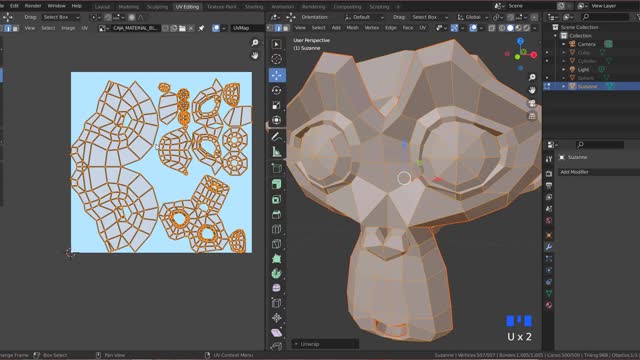The height and width of the screenshot is (360, 640).
Task: Activate the Rotate tool
Action: click(276, 90)
